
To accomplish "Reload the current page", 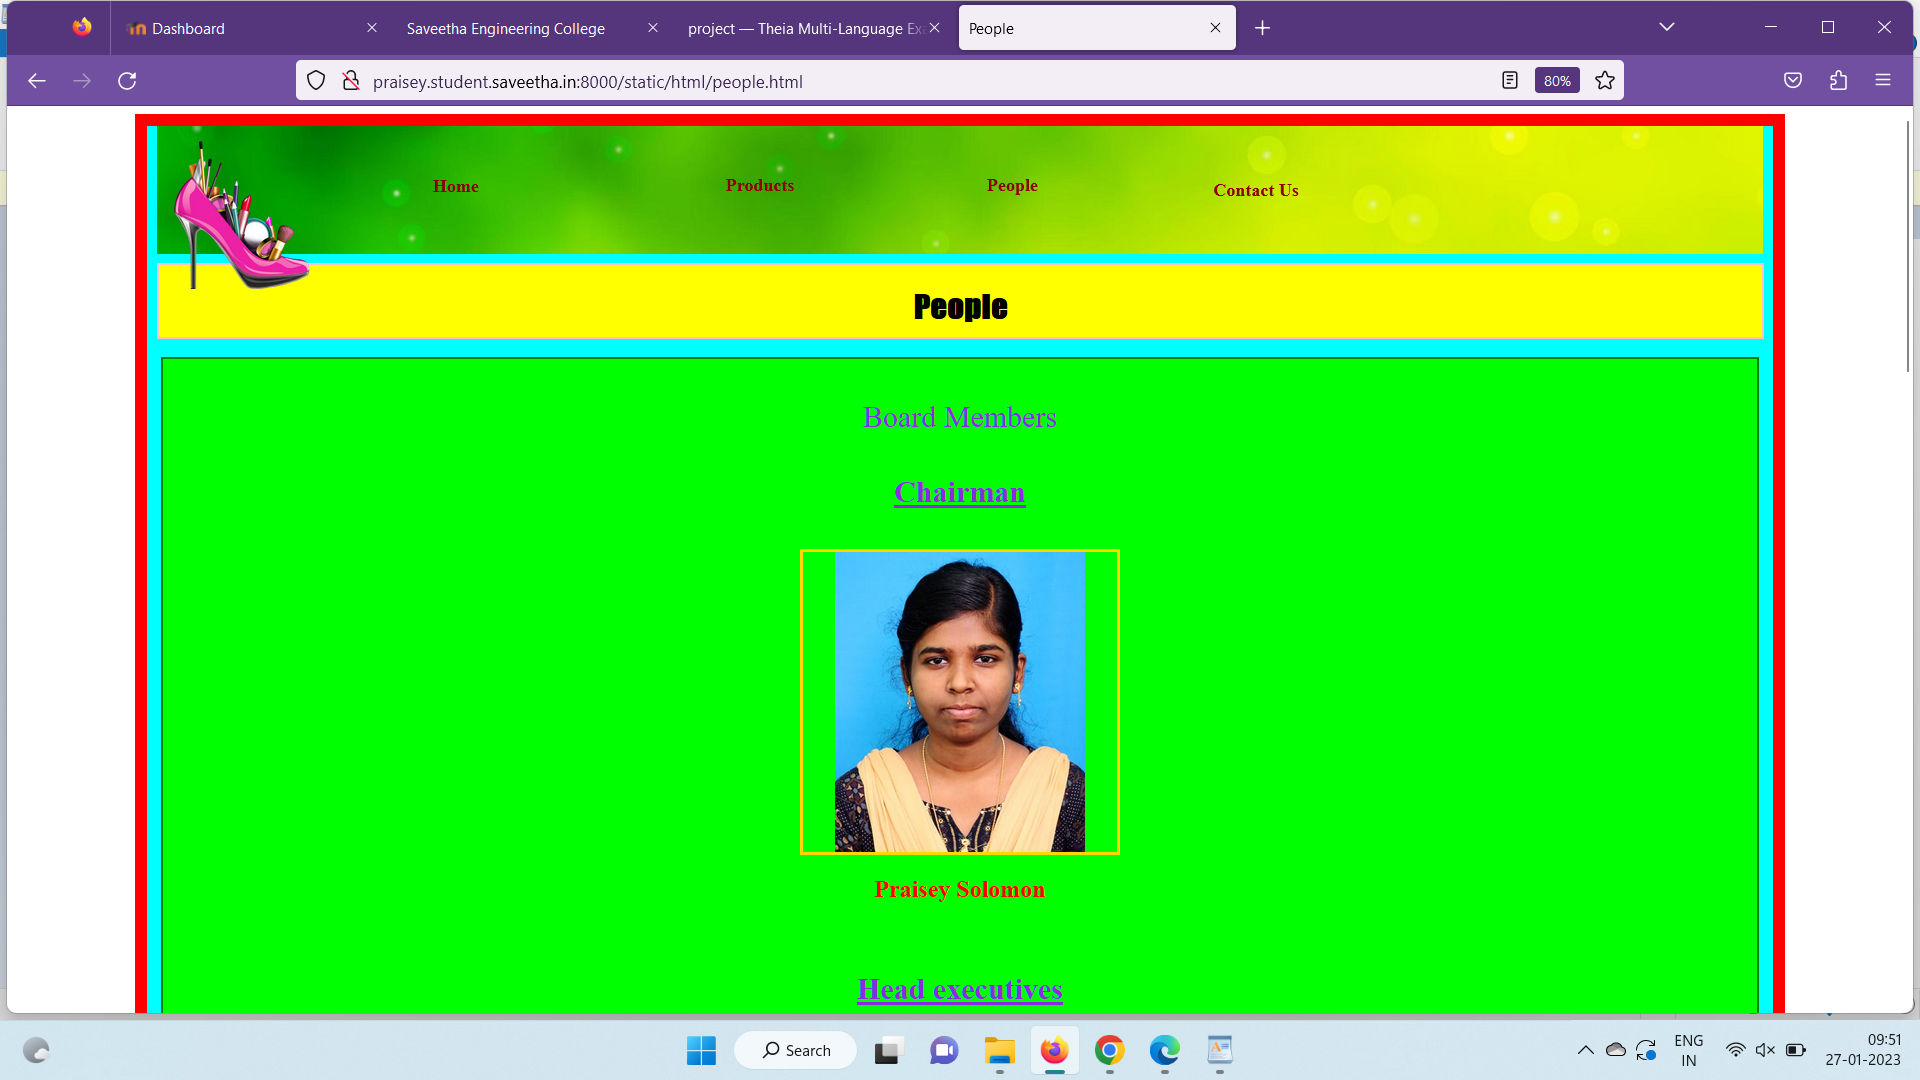I will pyautogui.click(x=127, y=80).
